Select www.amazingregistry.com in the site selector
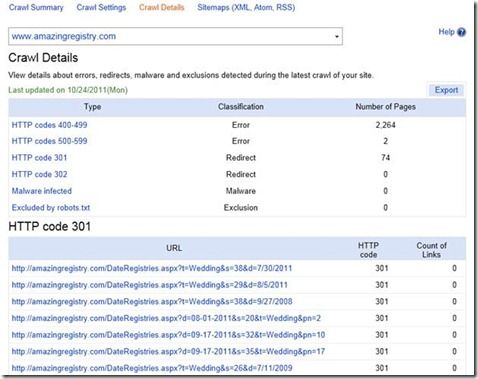 click(x=175, y=36)
